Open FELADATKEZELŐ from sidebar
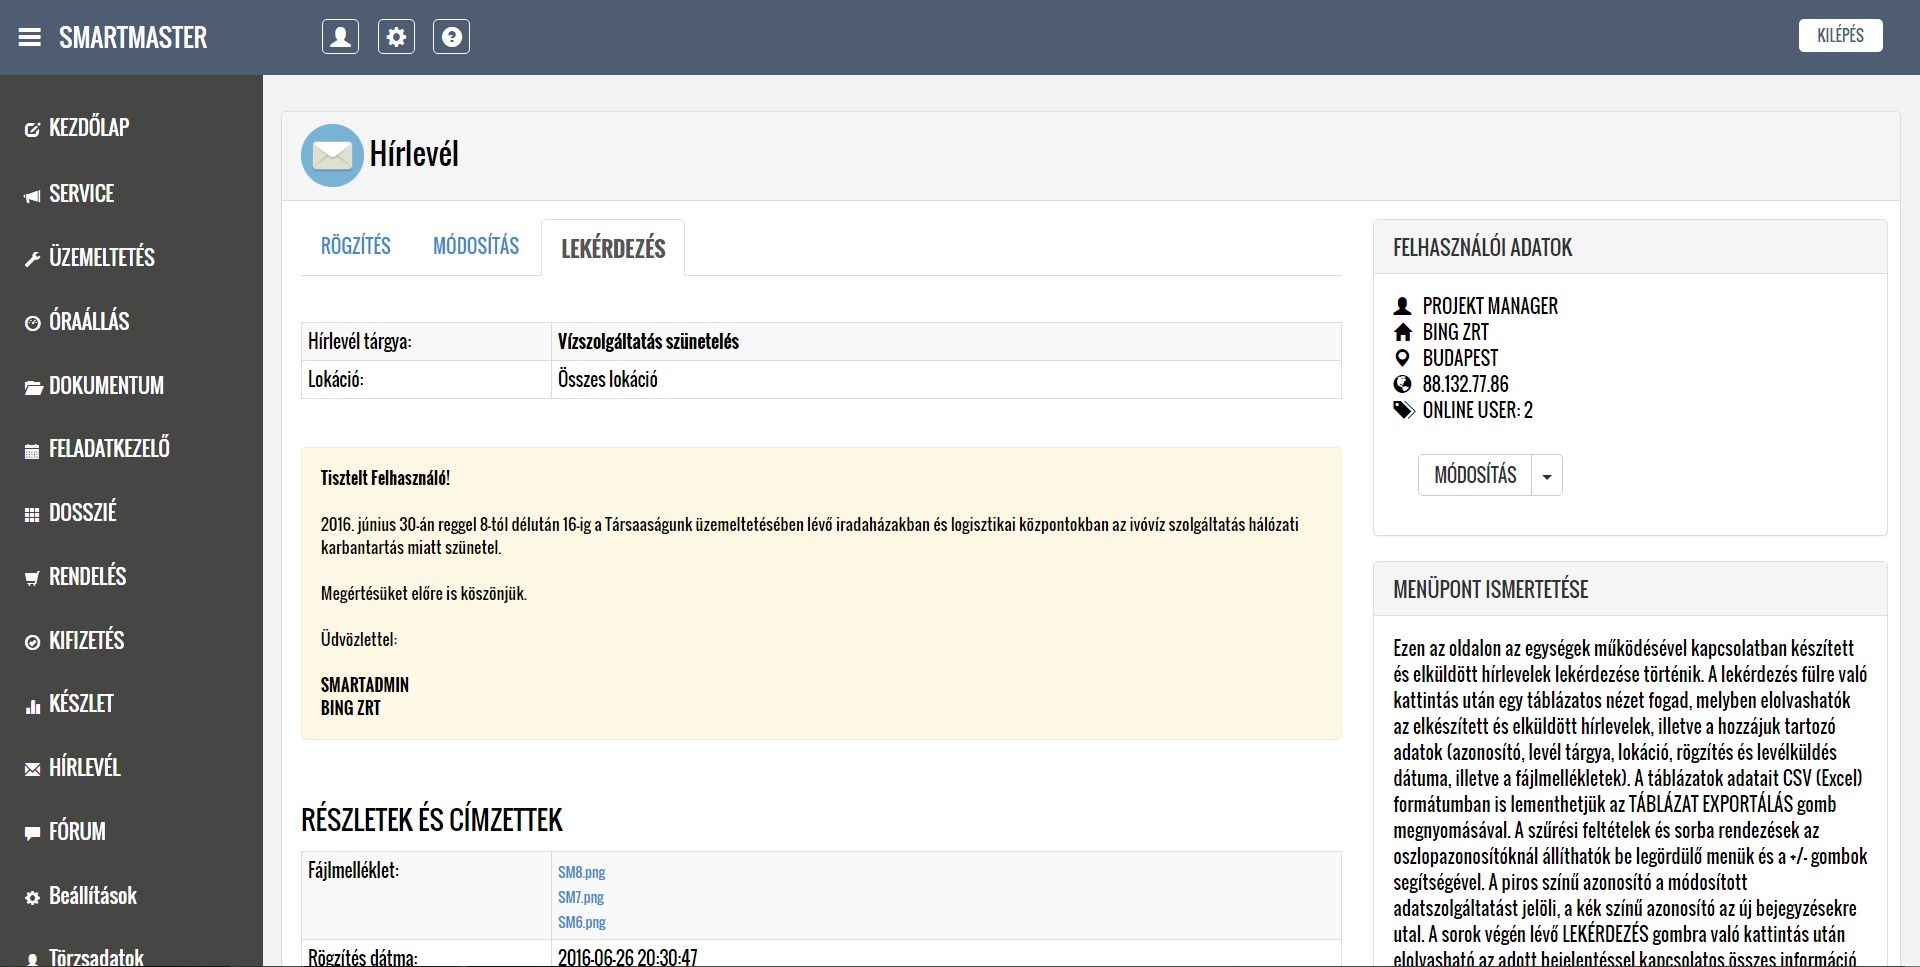The width and height of the screenshot is (1920, 967). click(x=109, y=449)
